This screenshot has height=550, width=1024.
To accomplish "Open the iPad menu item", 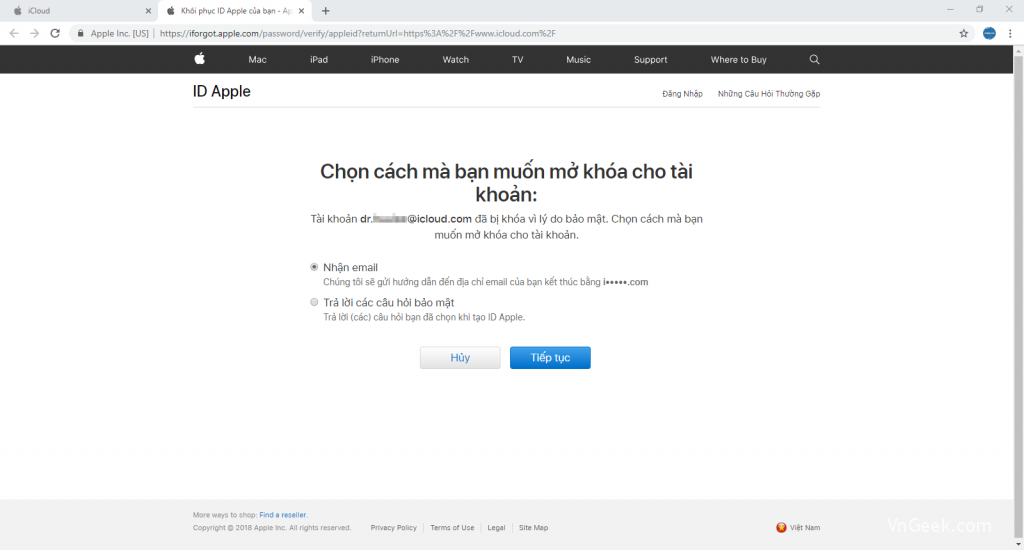I will [319, 59].
